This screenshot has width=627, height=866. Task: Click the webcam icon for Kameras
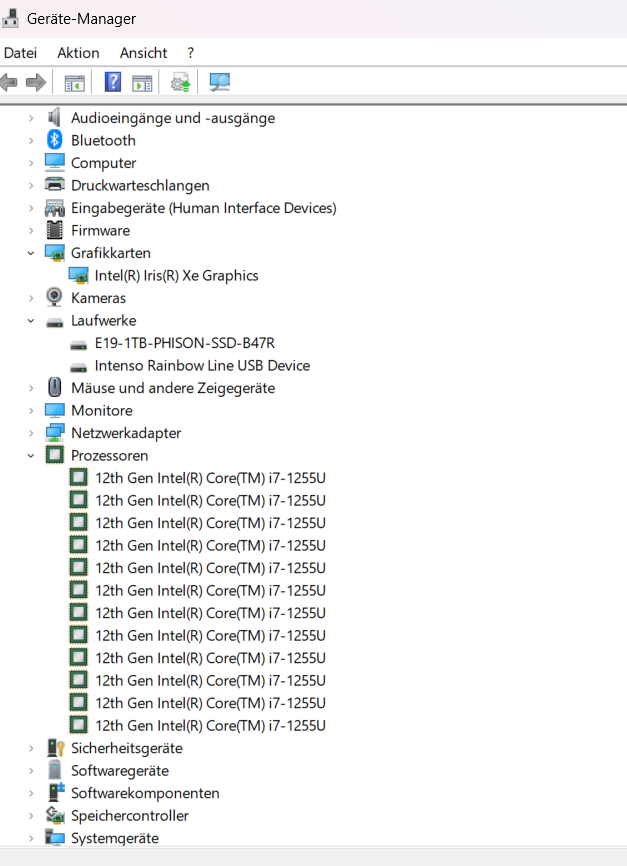[54, 298]
